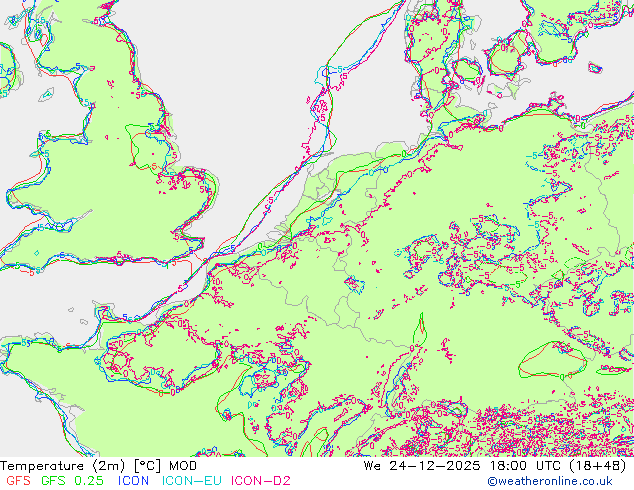This screenshot has height=490, width=634.
Task: Click the We 24-12-2025 18:00 UTC timestamp
Action: pos(495,466)
